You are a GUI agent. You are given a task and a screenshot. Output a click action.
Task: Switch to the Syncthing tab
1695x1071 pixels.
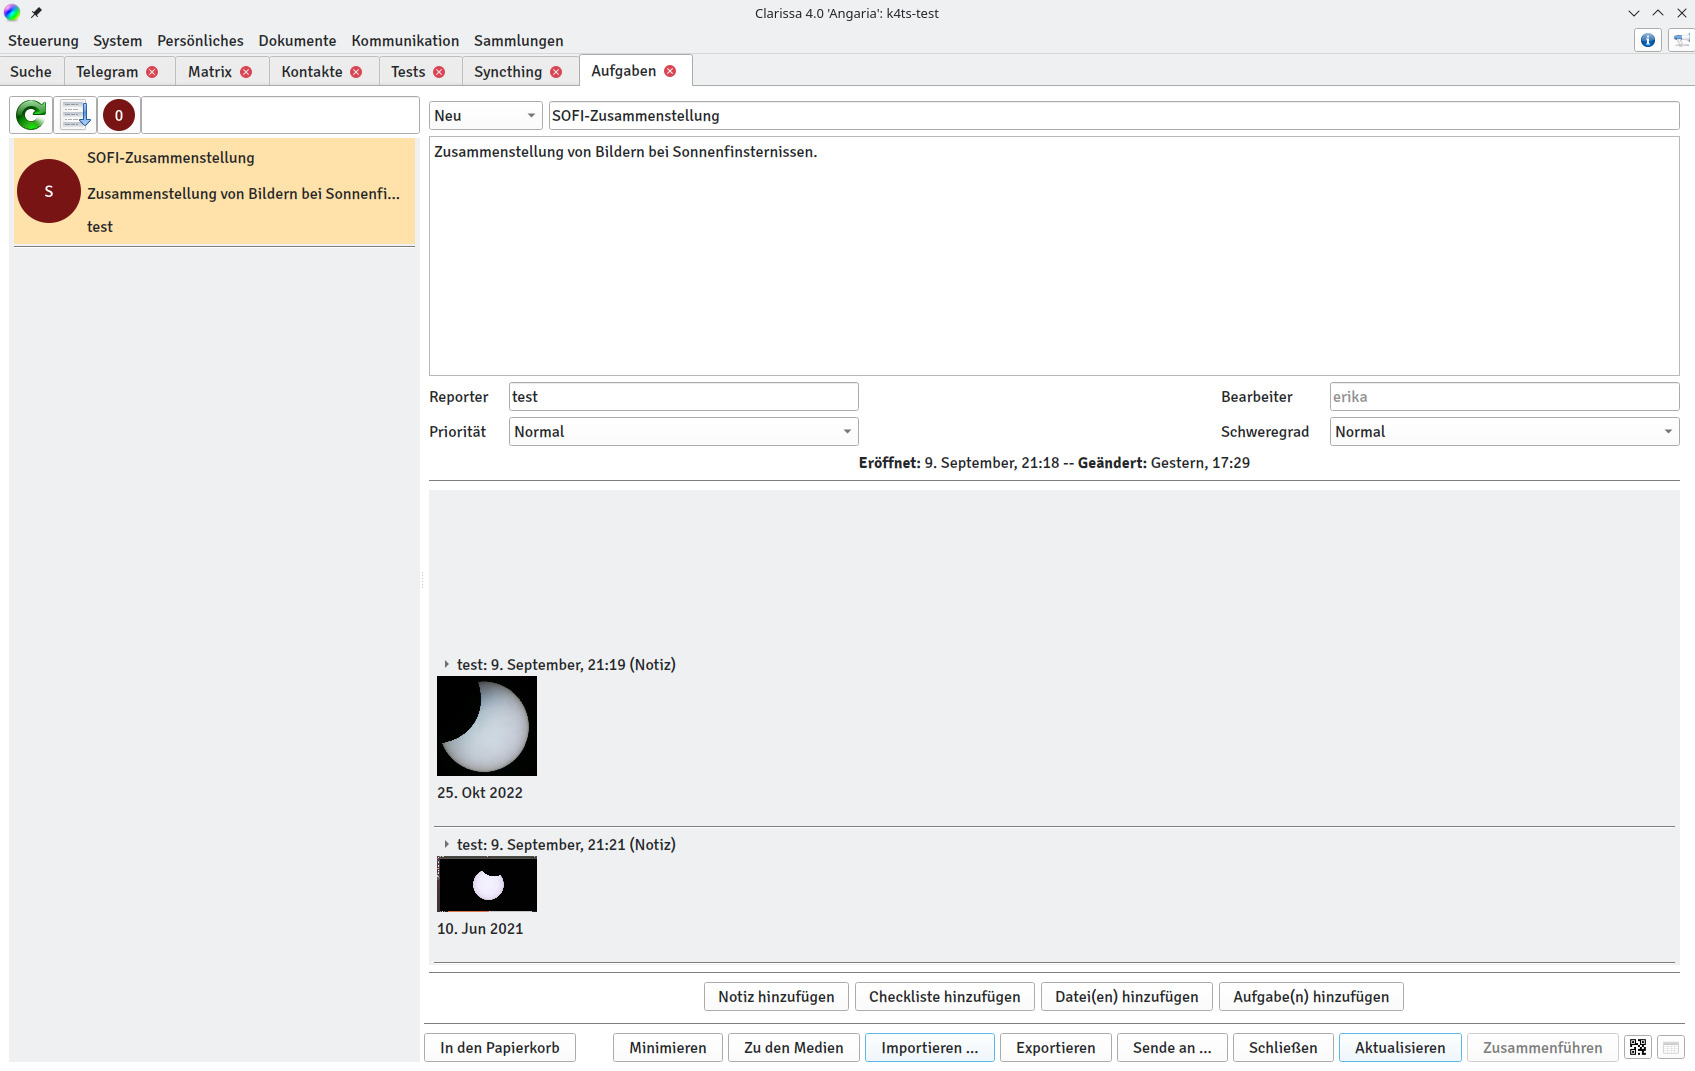pos(508,72)
